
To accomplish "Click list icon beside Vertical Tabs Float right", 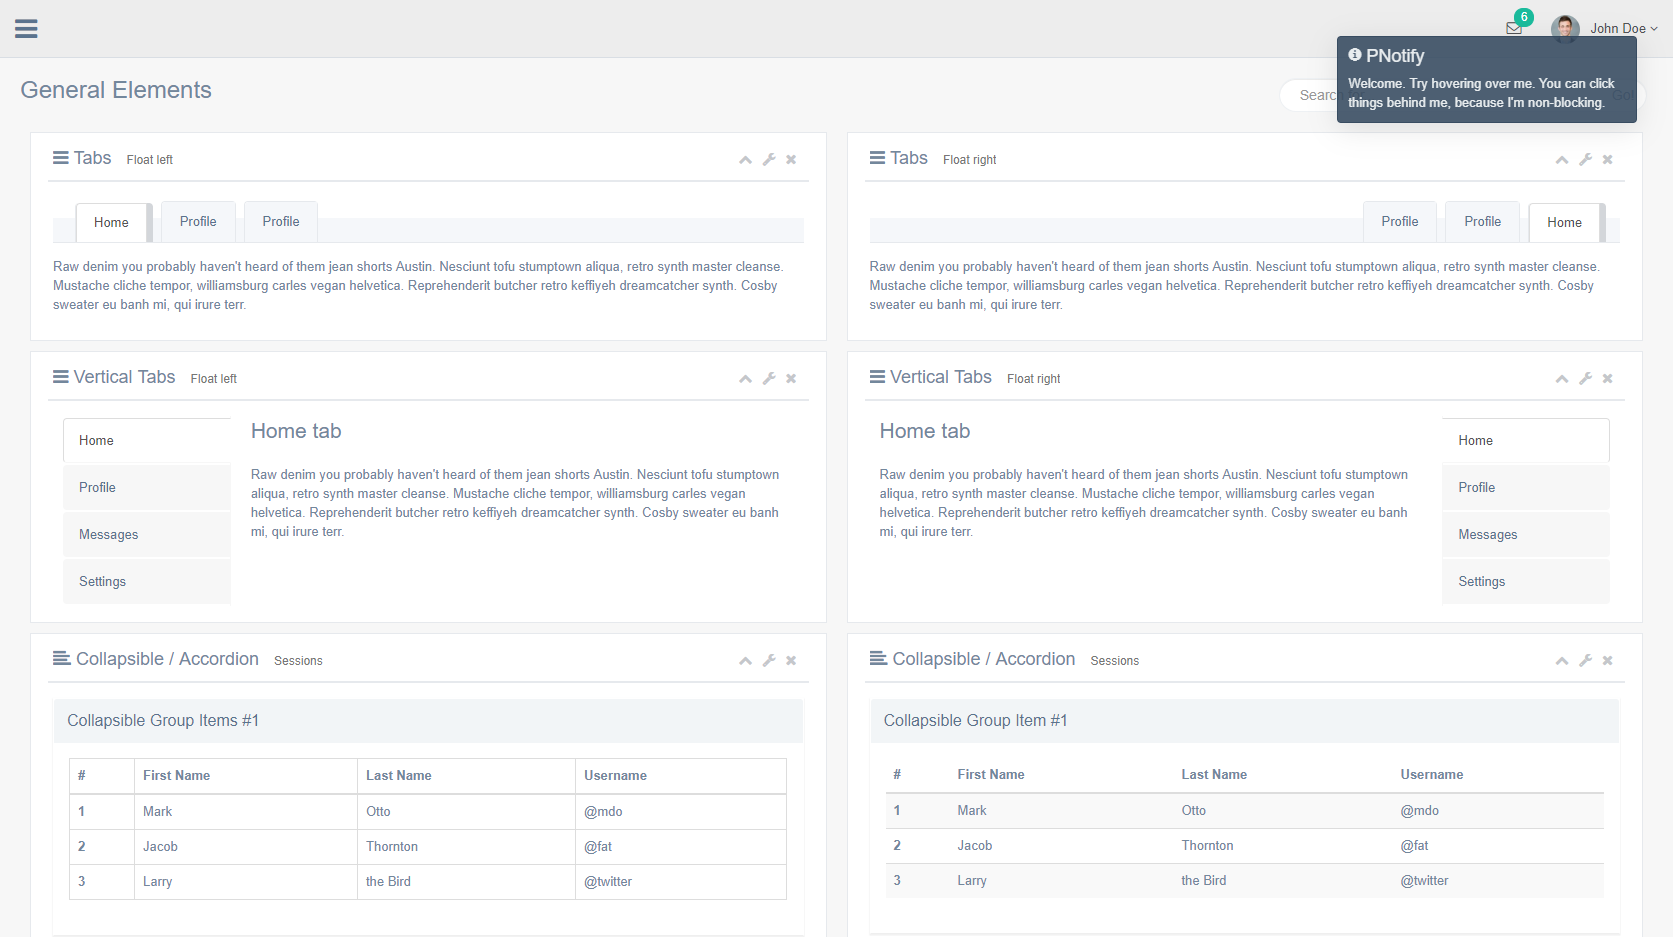I will (877, 377).
